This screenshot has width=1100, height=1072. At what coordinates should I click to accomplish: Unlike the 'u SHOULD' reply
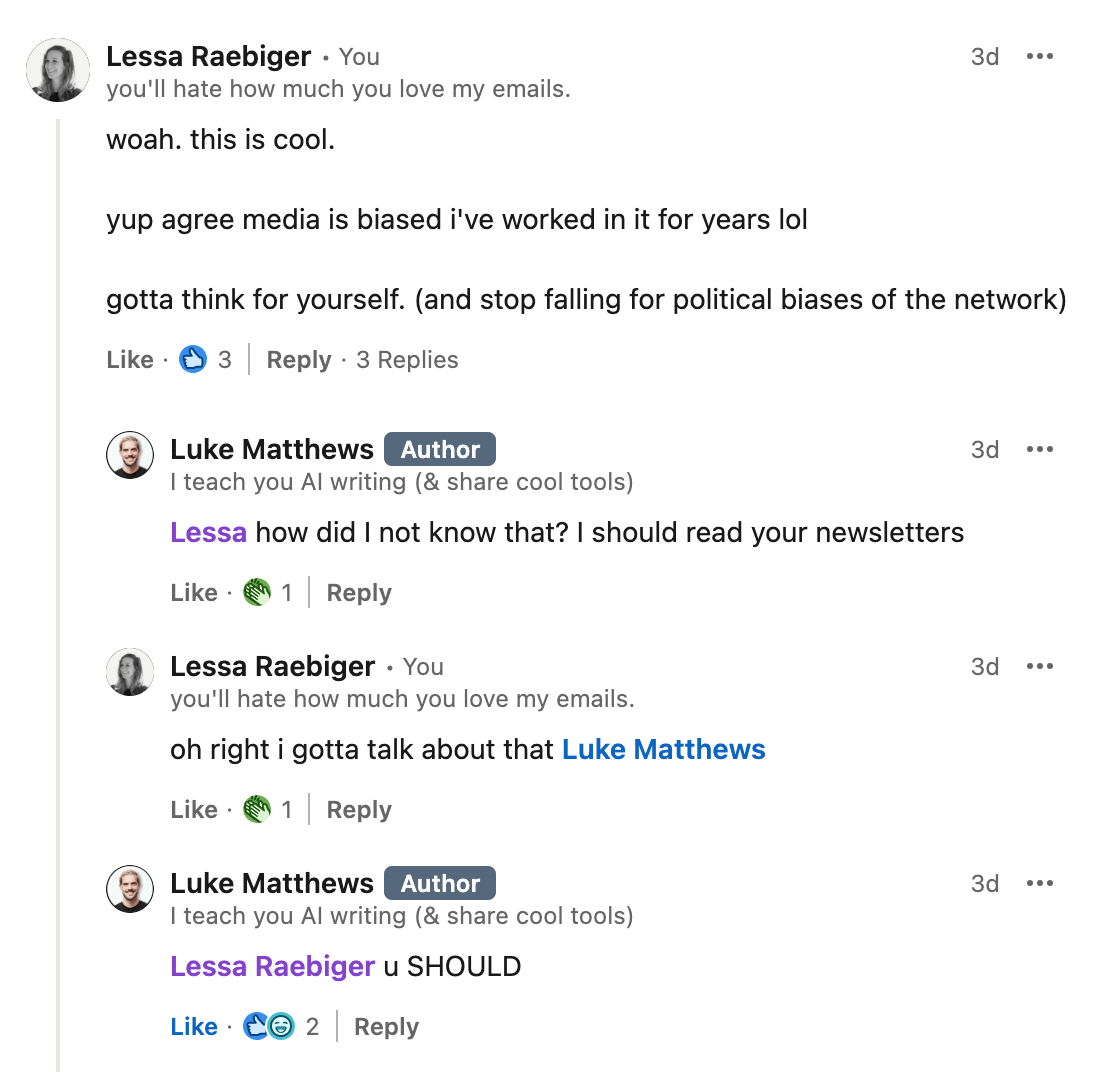(x=194, y=1026)
